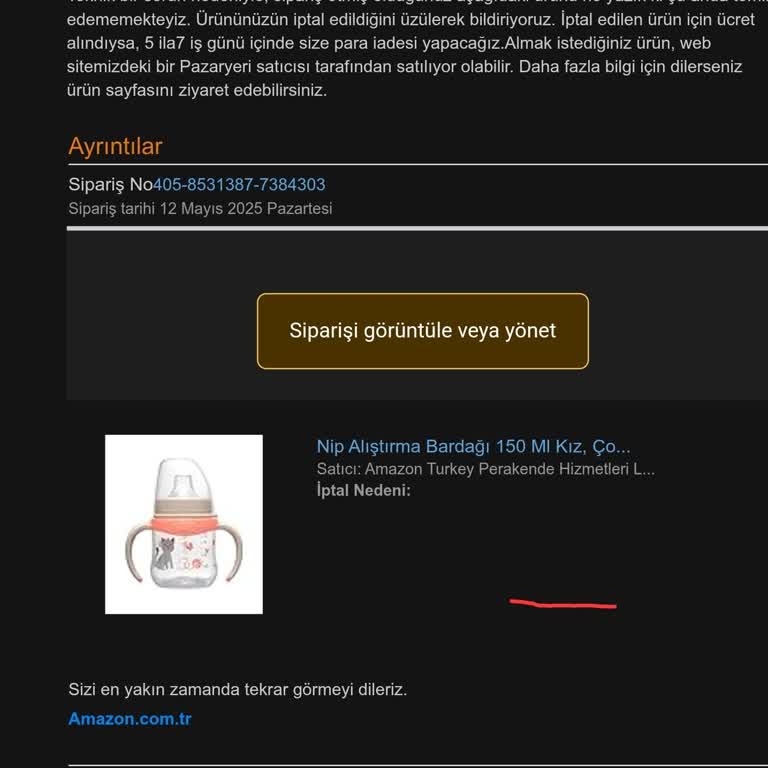Visit the Amazon.com.tr link
Viewport: 768px width, 768px height.
(x=130, y=719)
